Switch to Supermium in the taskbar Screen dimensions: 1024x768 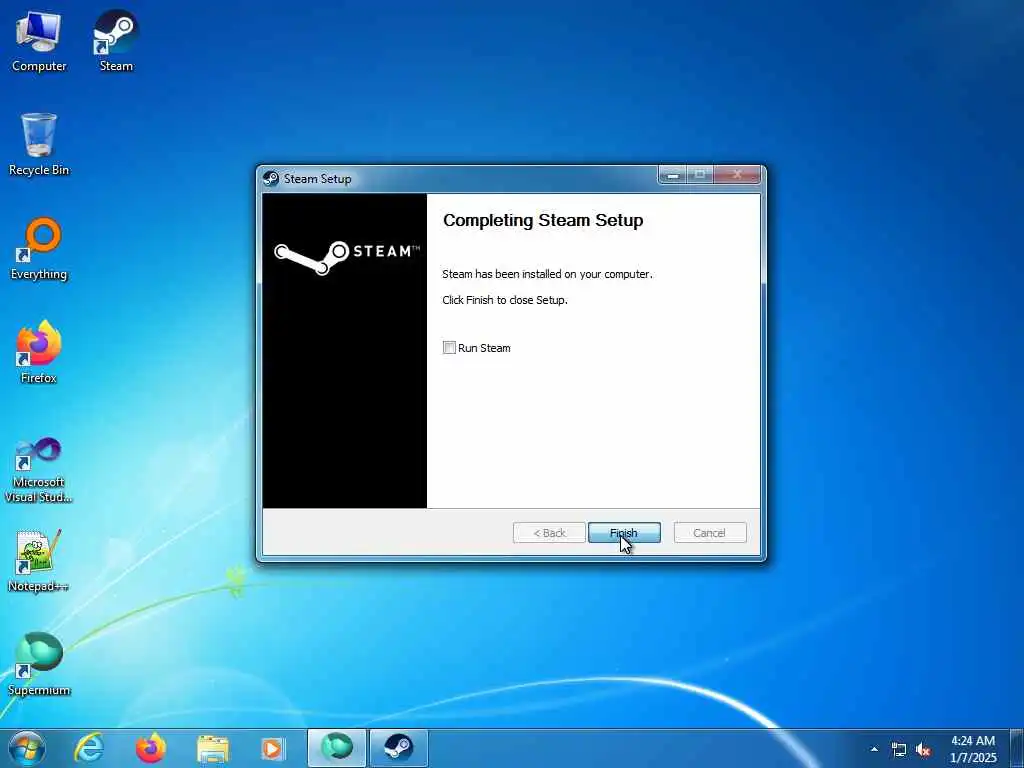tap(337, 748)
